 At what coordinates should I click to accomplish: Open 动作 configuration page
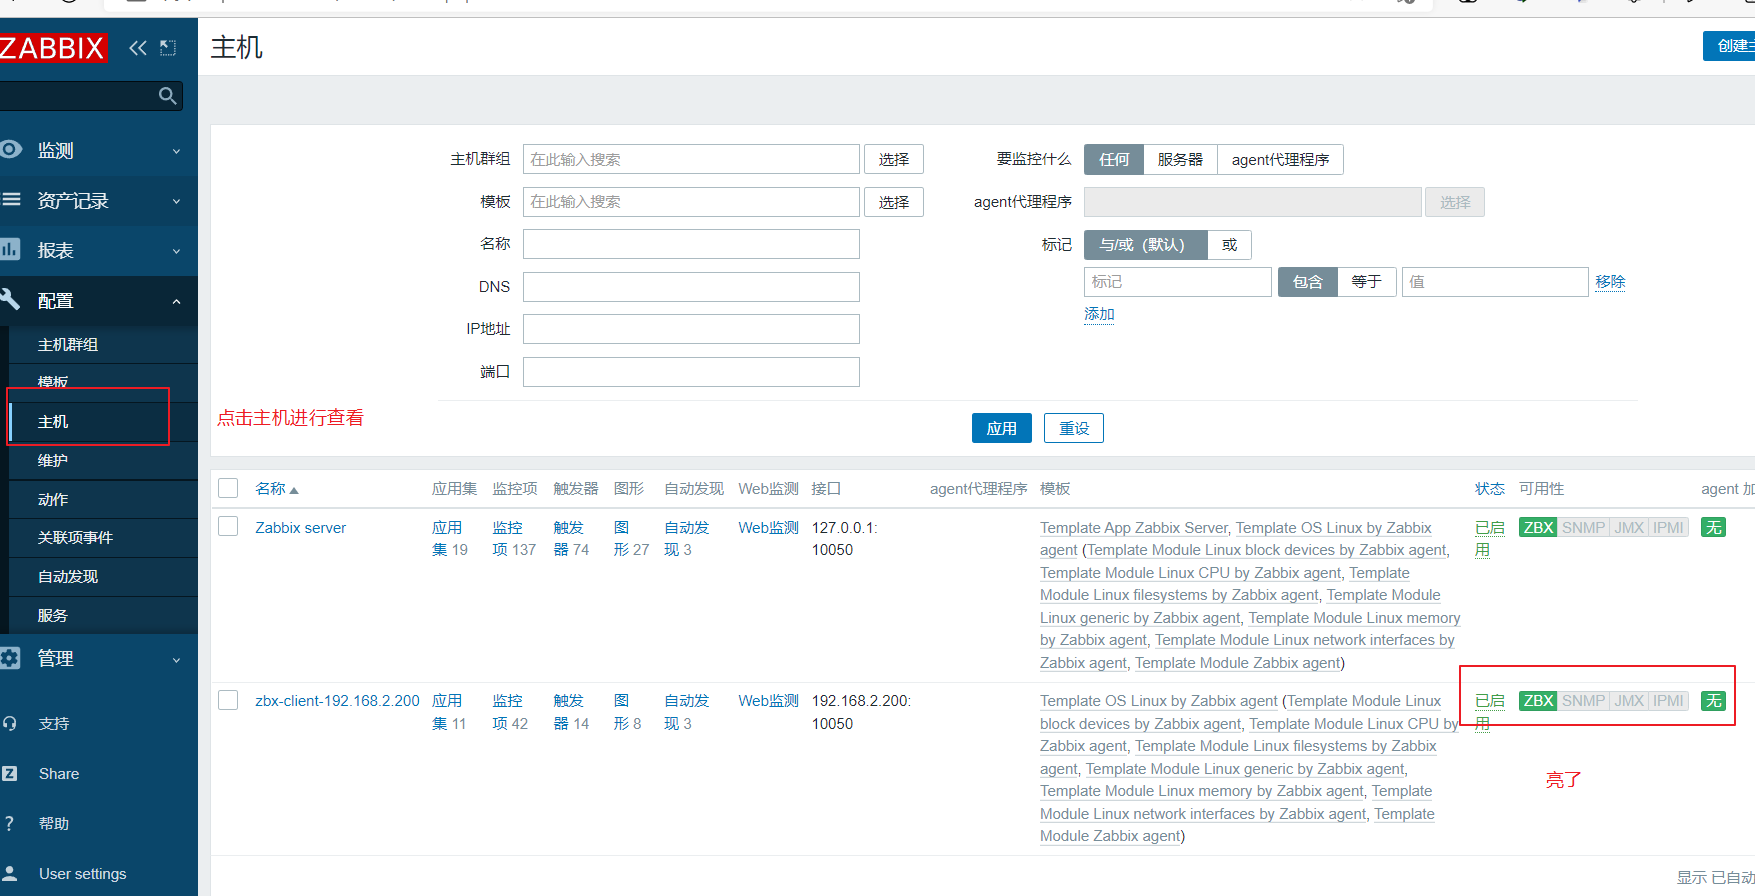(53, 499)
